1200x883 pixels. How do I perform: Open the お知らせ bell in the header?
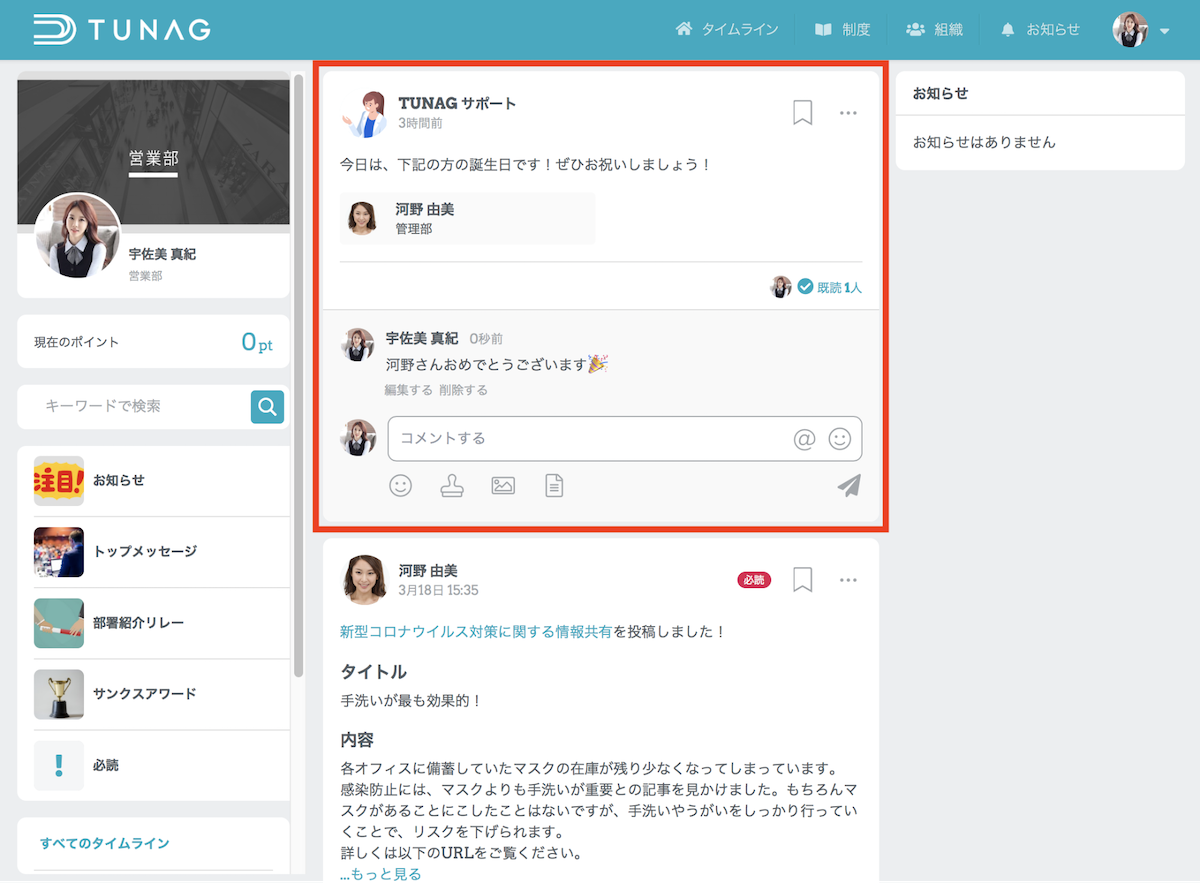coord(1040,30)
